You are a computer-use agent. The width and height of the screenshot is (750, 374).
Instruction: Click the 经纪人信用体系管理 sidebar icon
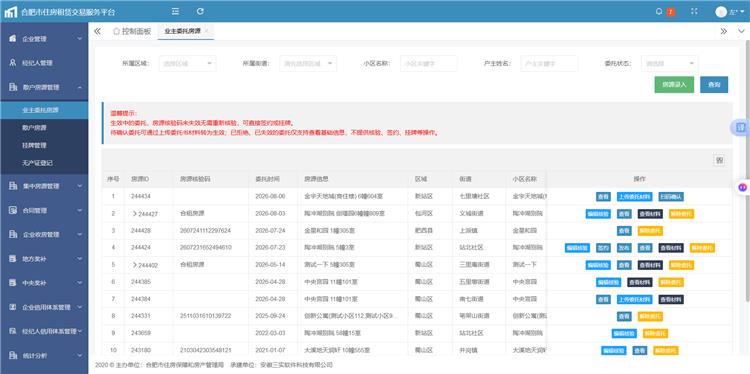[x=13, y=331]
